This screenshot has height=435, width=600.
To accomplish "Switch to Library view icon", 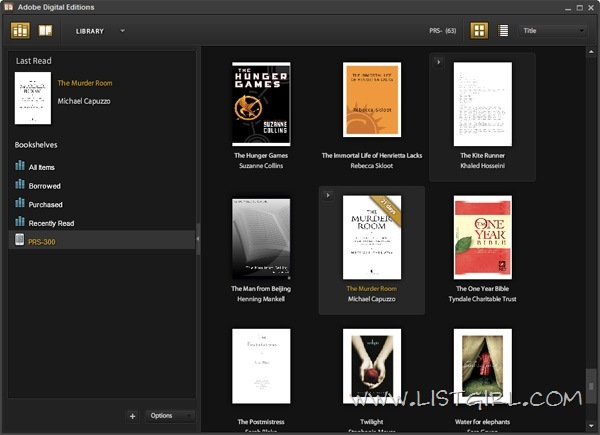I will point(21,30).
